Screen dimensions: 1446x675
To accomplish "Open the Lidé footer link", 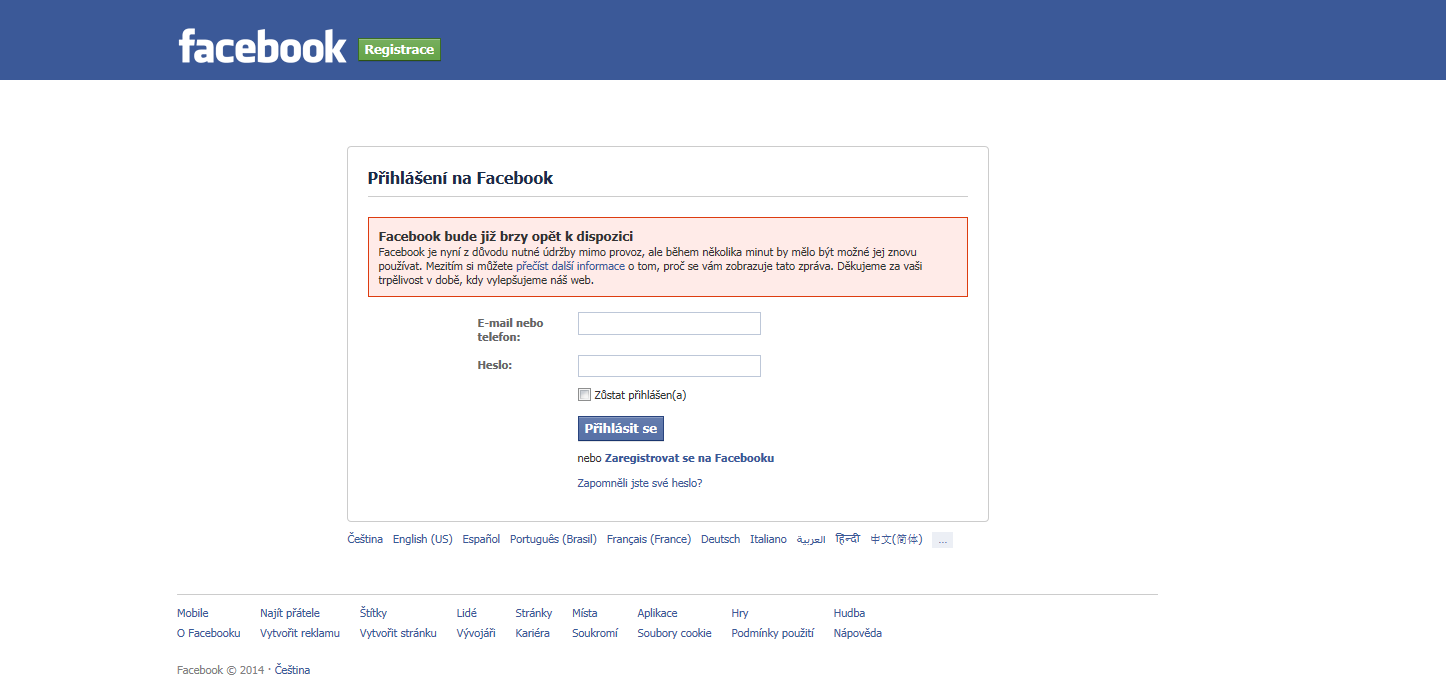I will pos(467,613).
